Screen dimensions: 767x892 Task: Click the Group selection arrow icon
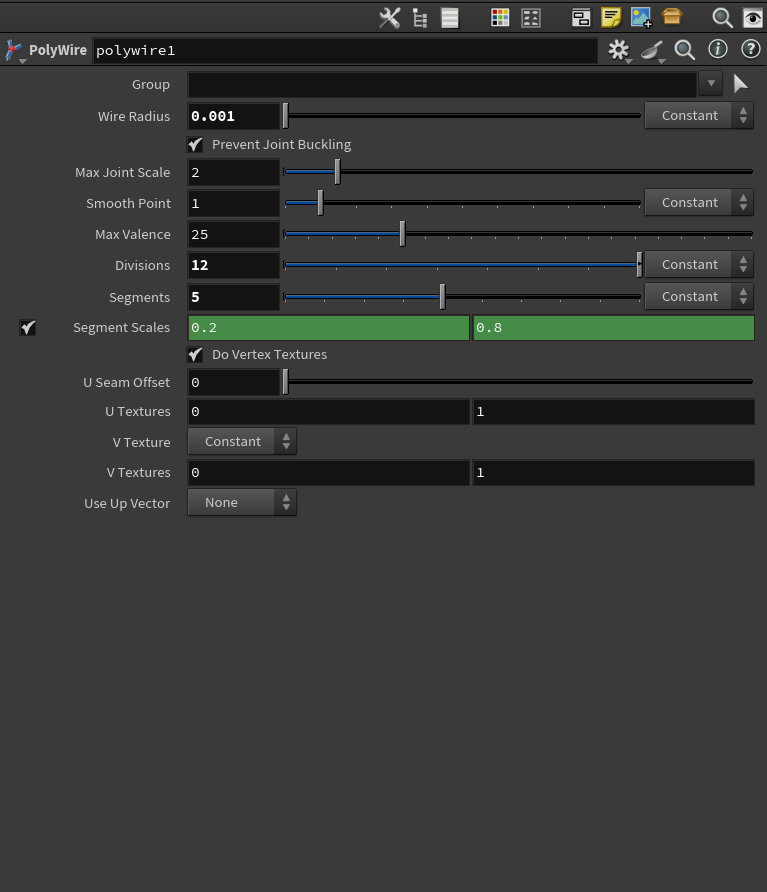[x=740, y=84]
